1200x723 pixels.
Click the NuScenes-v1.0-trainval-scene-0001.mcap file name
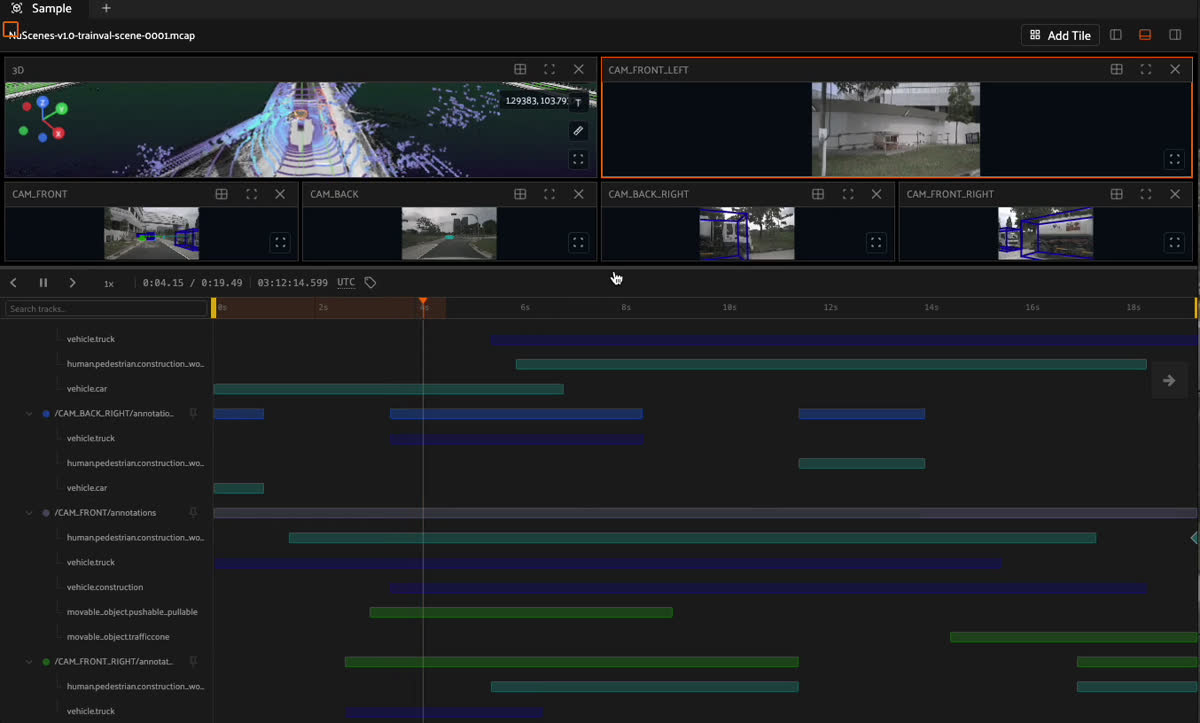(101, 35)
